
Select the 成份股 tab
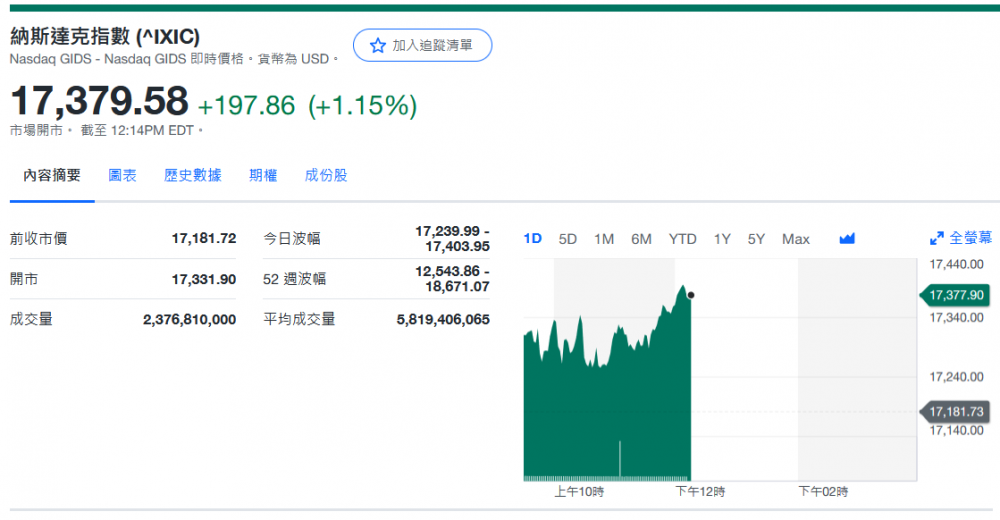pyautogui.click(x=326, y=176)
